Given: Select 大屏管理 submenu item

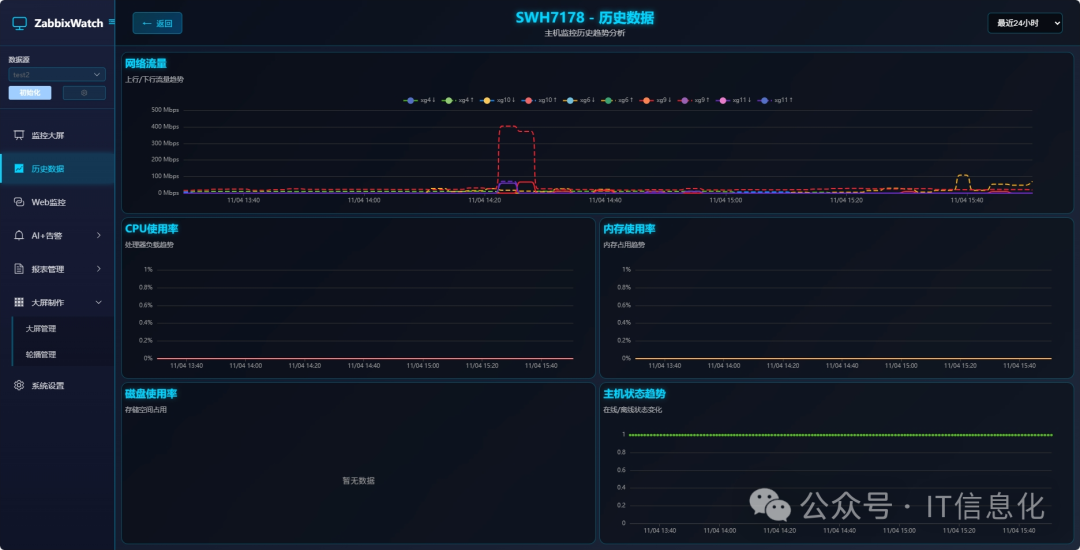Looking at the screenshot, I should tap(41, 328).
